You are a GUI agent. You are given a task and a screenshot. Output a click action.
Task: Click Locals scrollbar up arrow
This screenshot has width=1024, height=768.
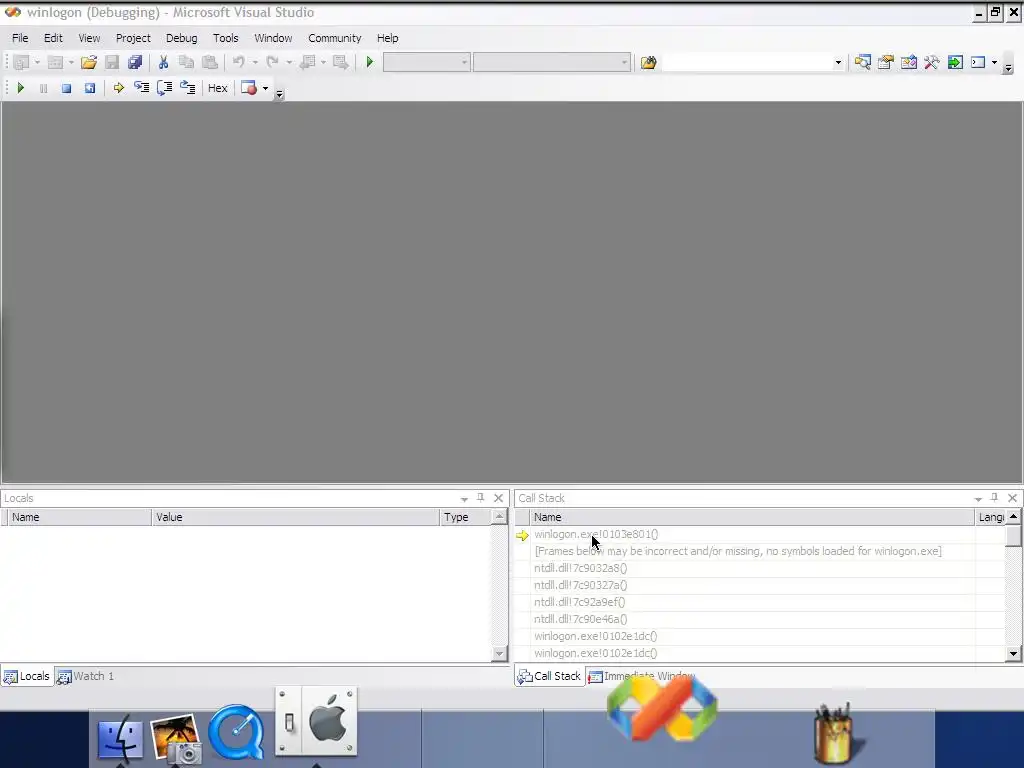(500, 517)
